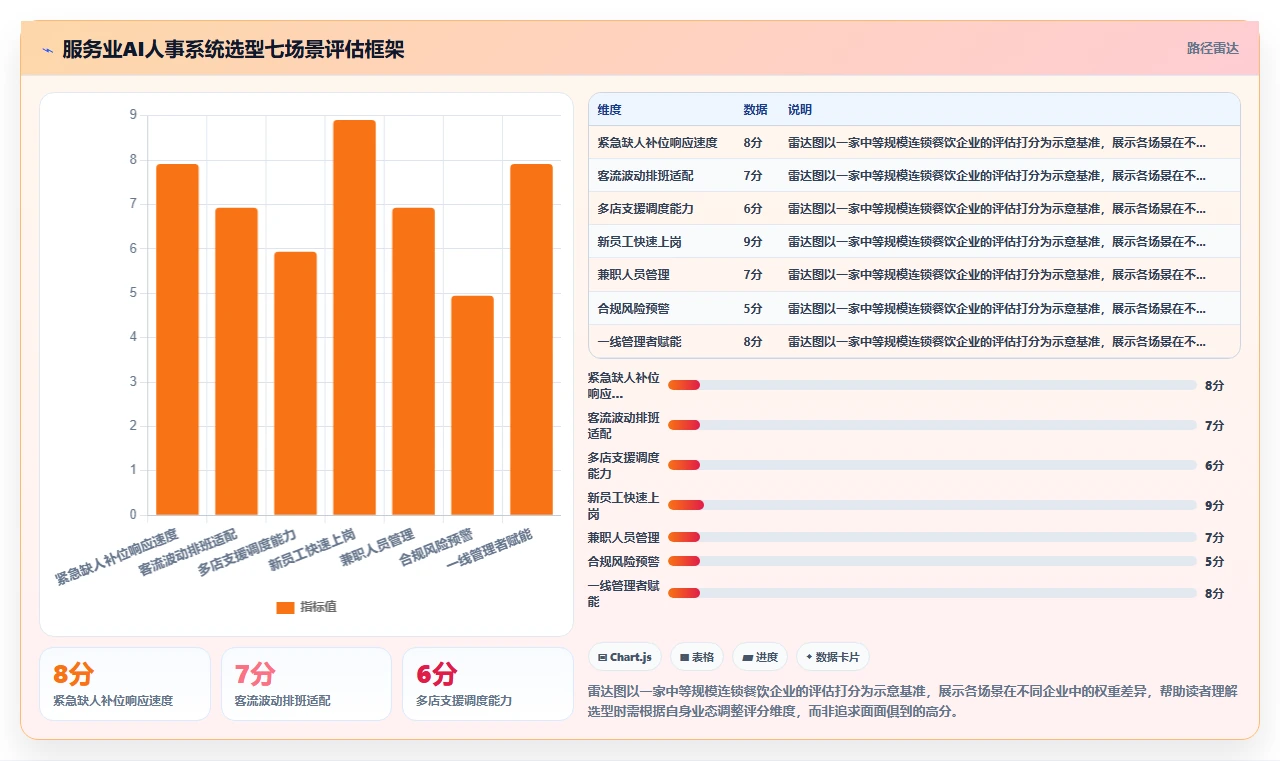Click the 一线管理者赋能 bar in chart

tap(531, 340)
